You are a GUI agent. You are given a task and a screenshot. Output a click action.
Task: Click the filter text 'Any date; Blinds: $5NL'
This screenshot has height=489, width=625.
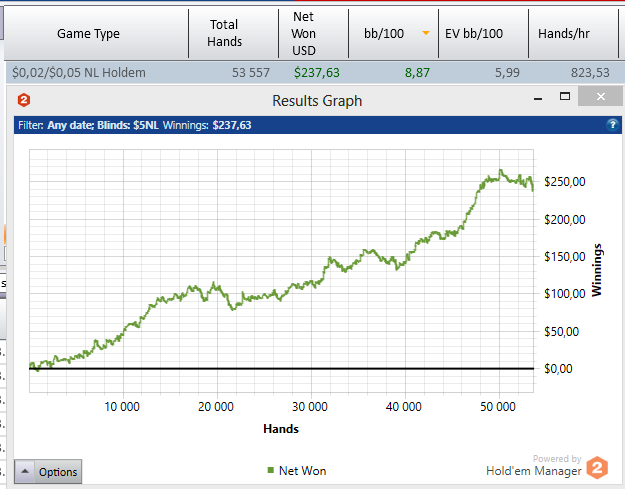(x=103, y=125)
